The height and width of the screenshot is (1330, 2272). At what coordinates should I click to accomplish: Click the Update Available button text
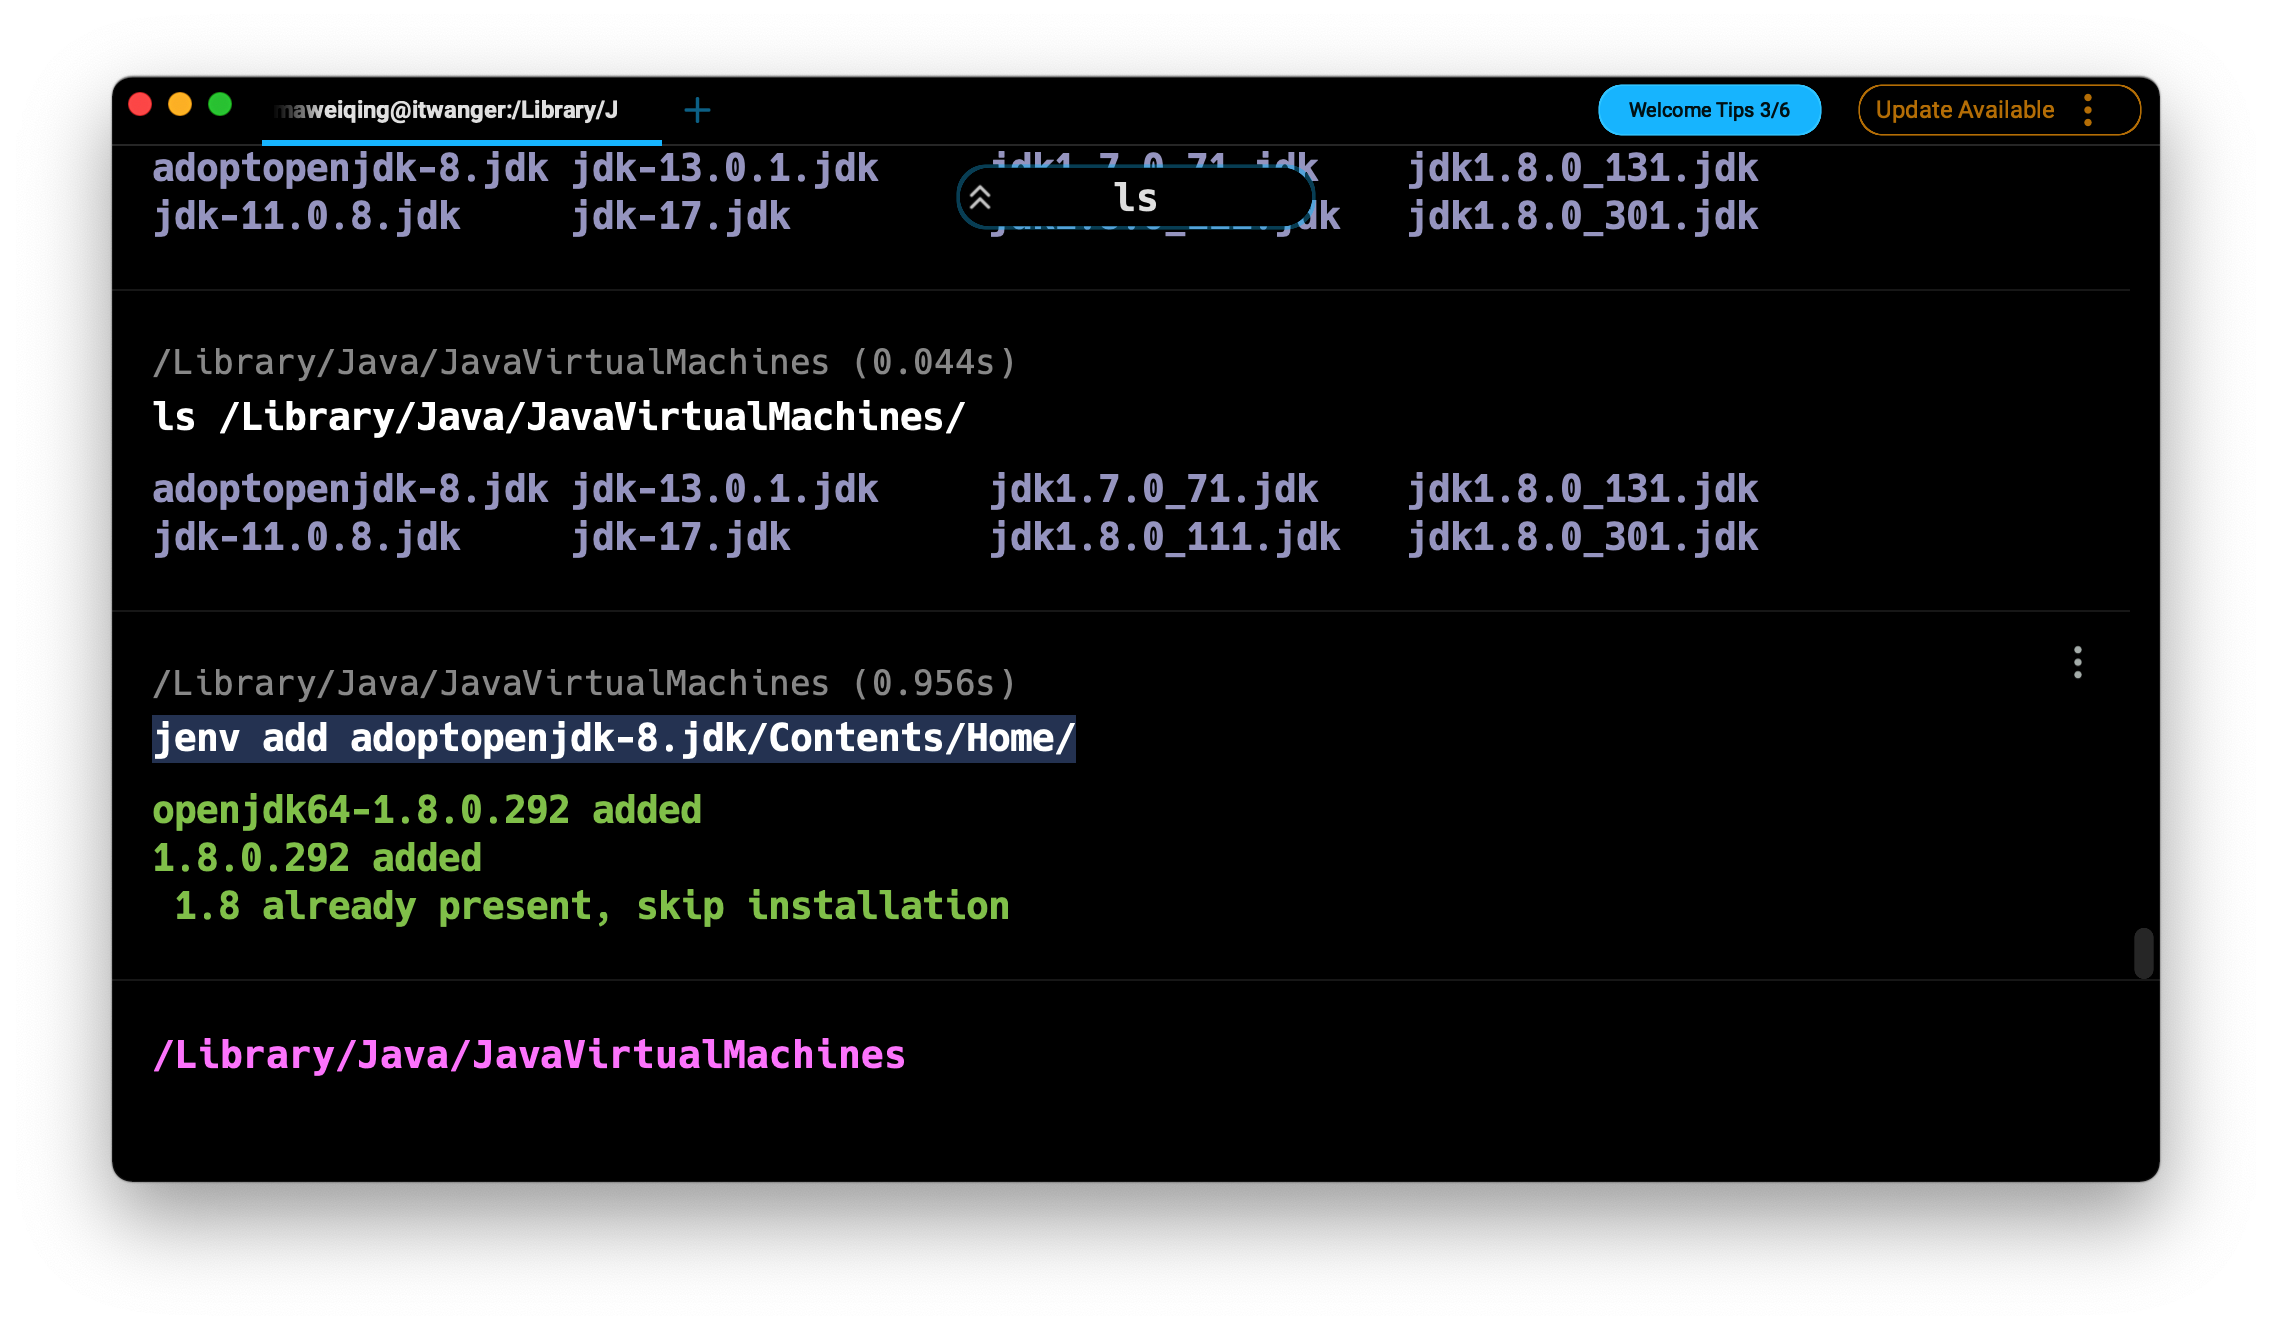point(1964,110)
